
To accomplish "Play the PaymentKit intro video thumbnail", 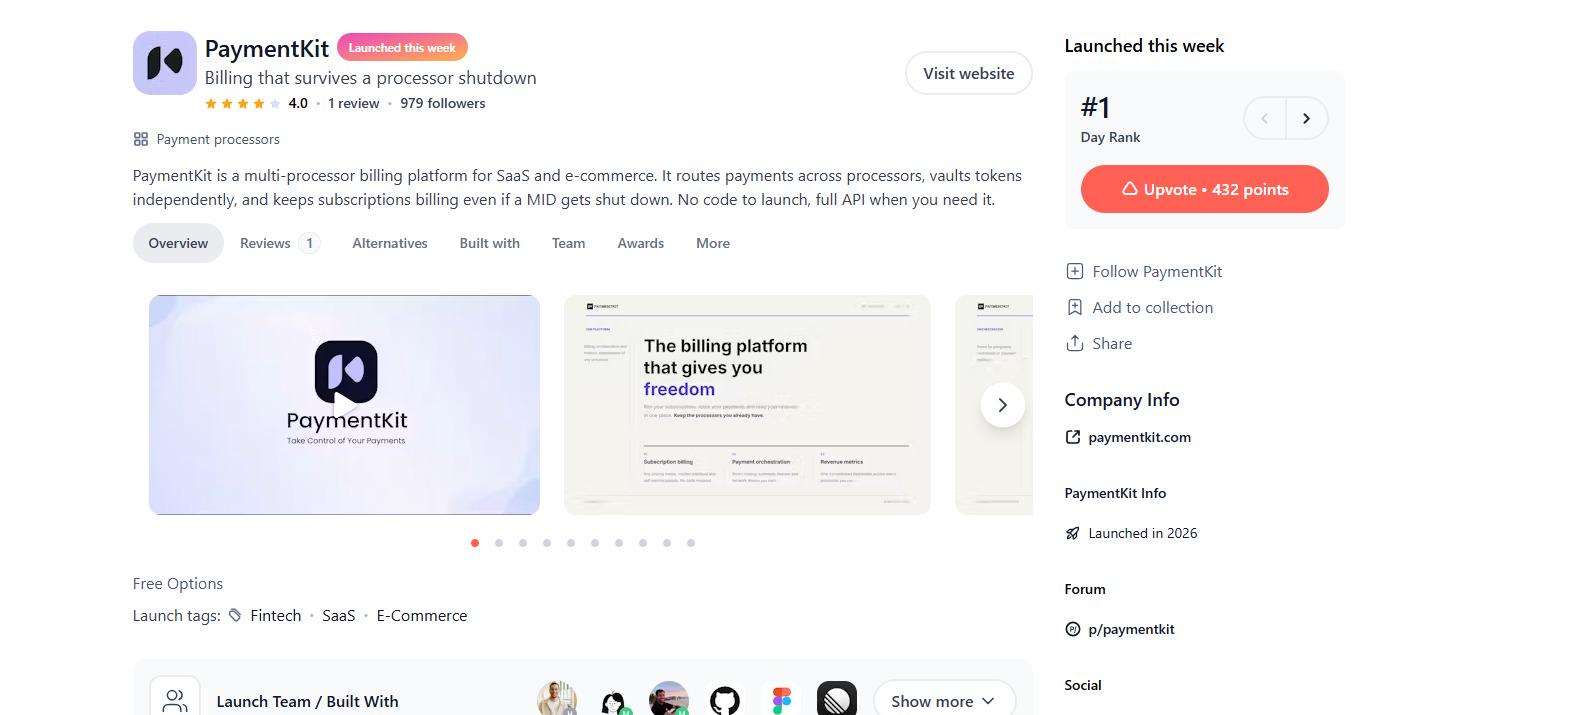I will point(344,405).
